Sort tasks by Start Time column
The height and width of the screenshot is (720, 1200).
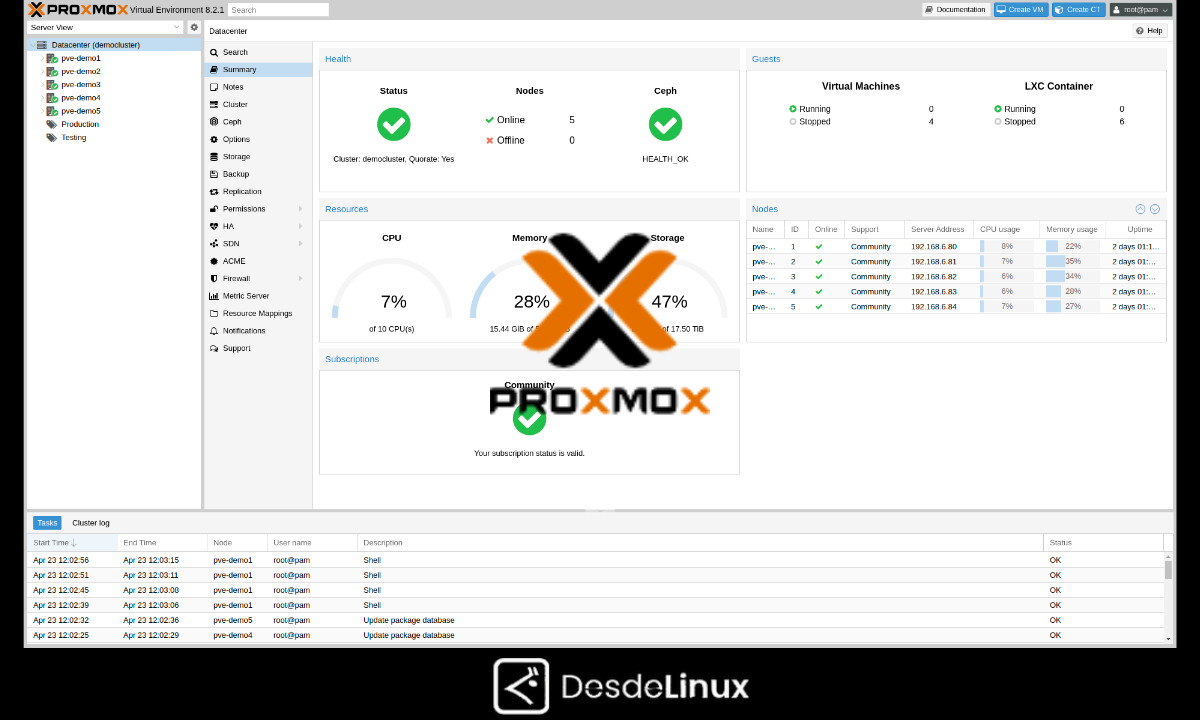tap(72, 543)
